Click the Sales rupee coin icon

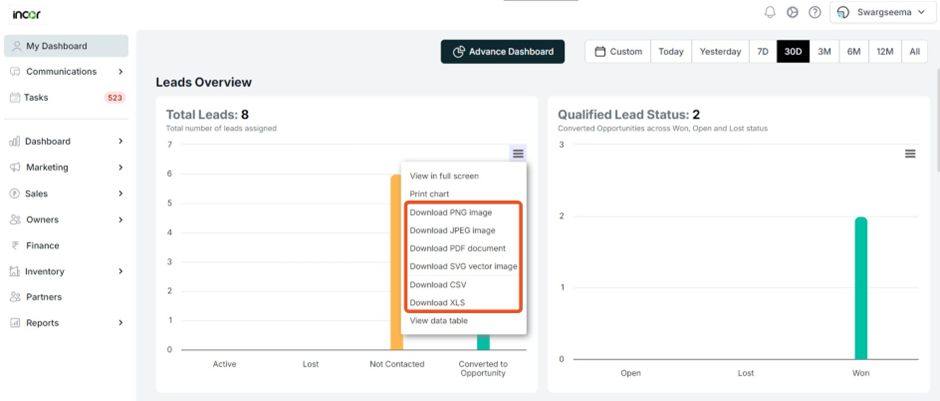(15, 194)
